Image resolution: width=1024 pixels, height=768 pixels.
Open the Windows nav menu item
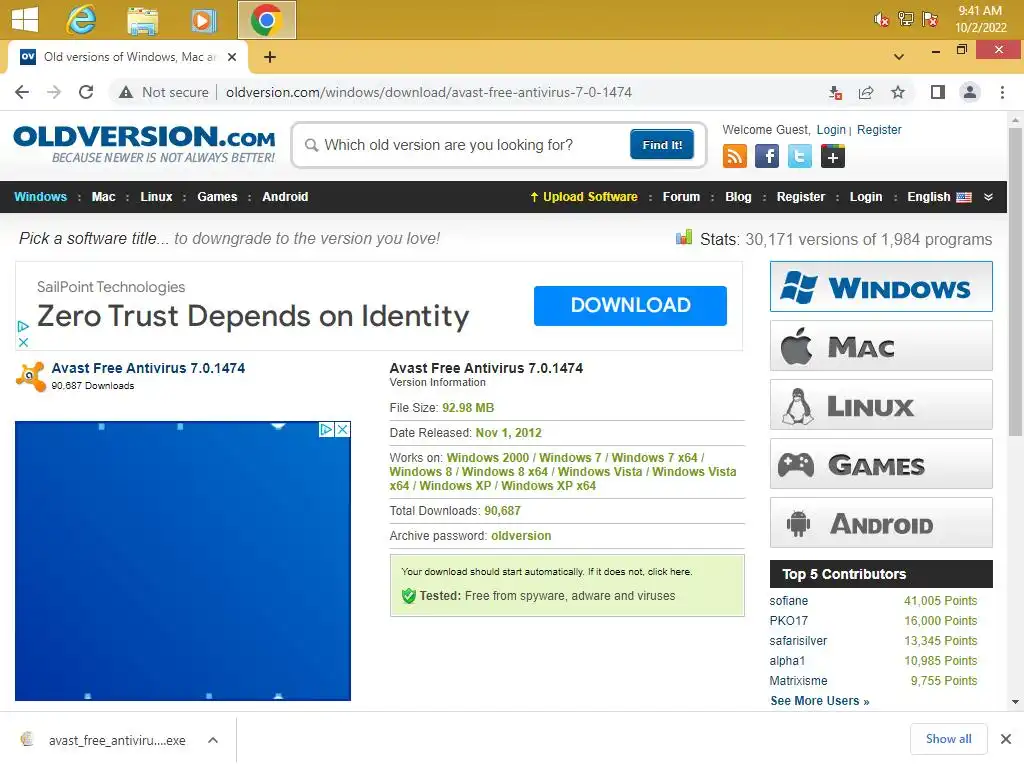tap(40, 197)
